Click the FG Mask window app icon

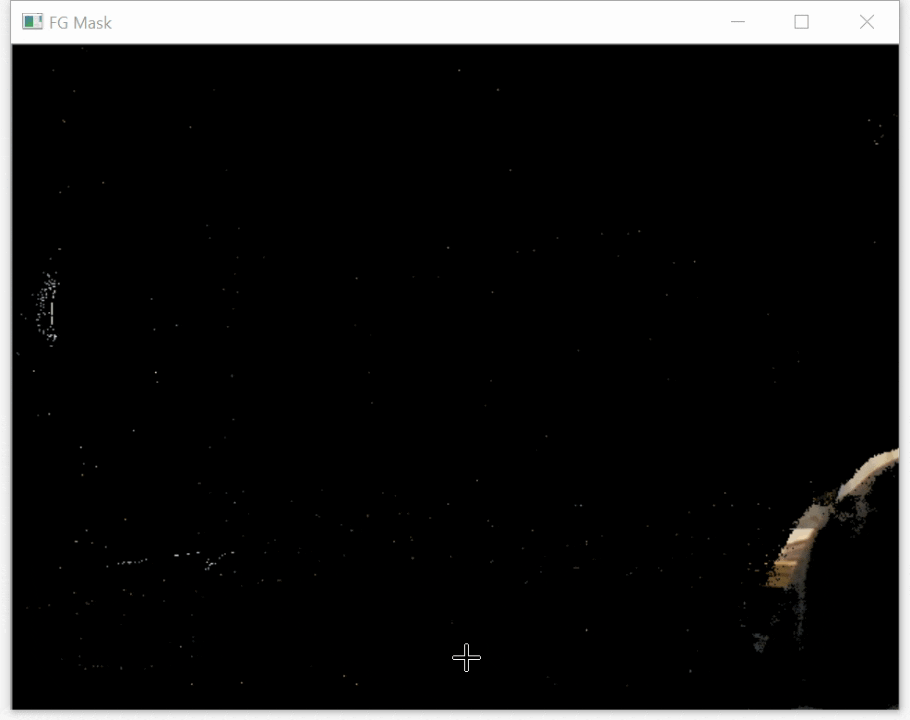32,22
